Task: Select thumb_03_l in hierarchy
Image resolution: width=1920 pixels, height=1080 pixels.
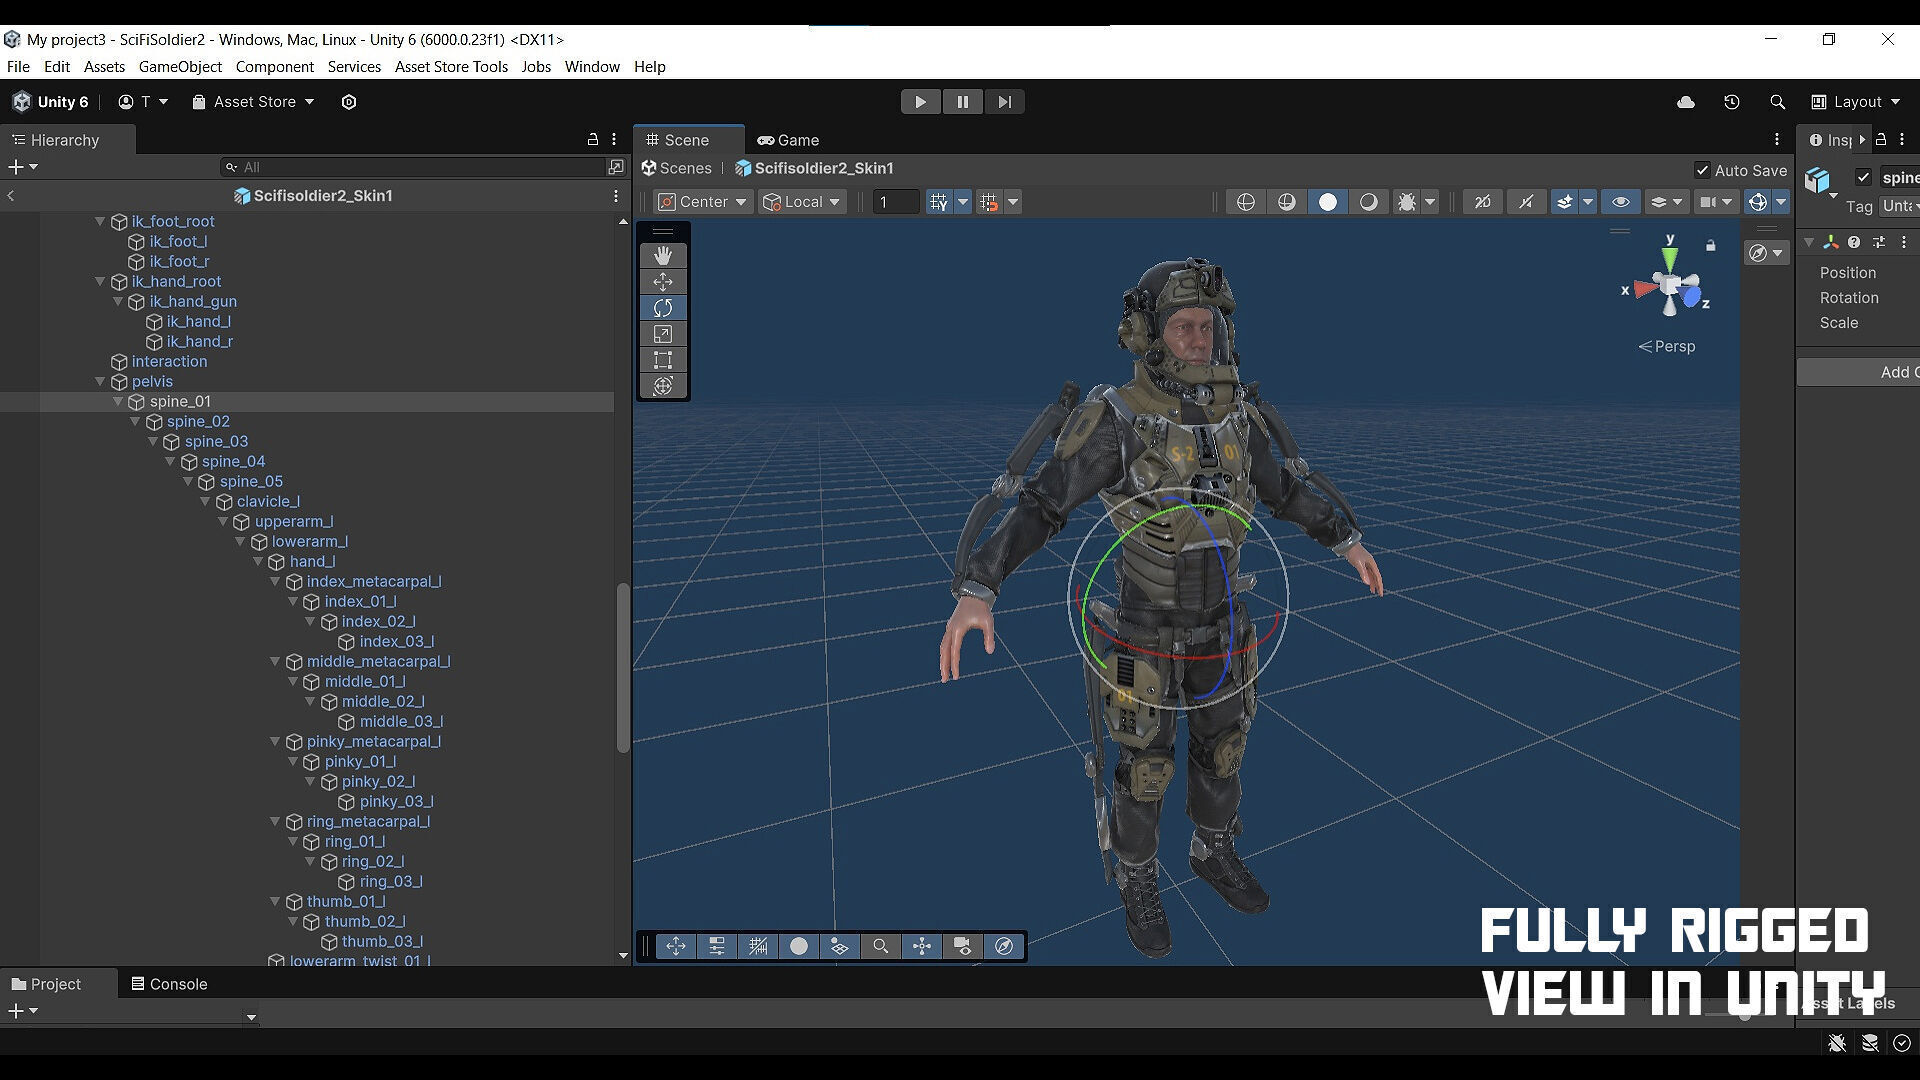Action: click(382, 942)
